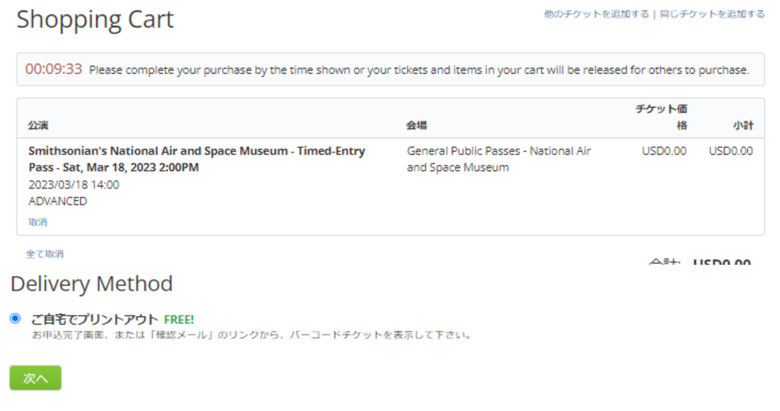This screenshot has height=411, width=780.
Task: Click the Delivery Method heading
Action: 92,283
